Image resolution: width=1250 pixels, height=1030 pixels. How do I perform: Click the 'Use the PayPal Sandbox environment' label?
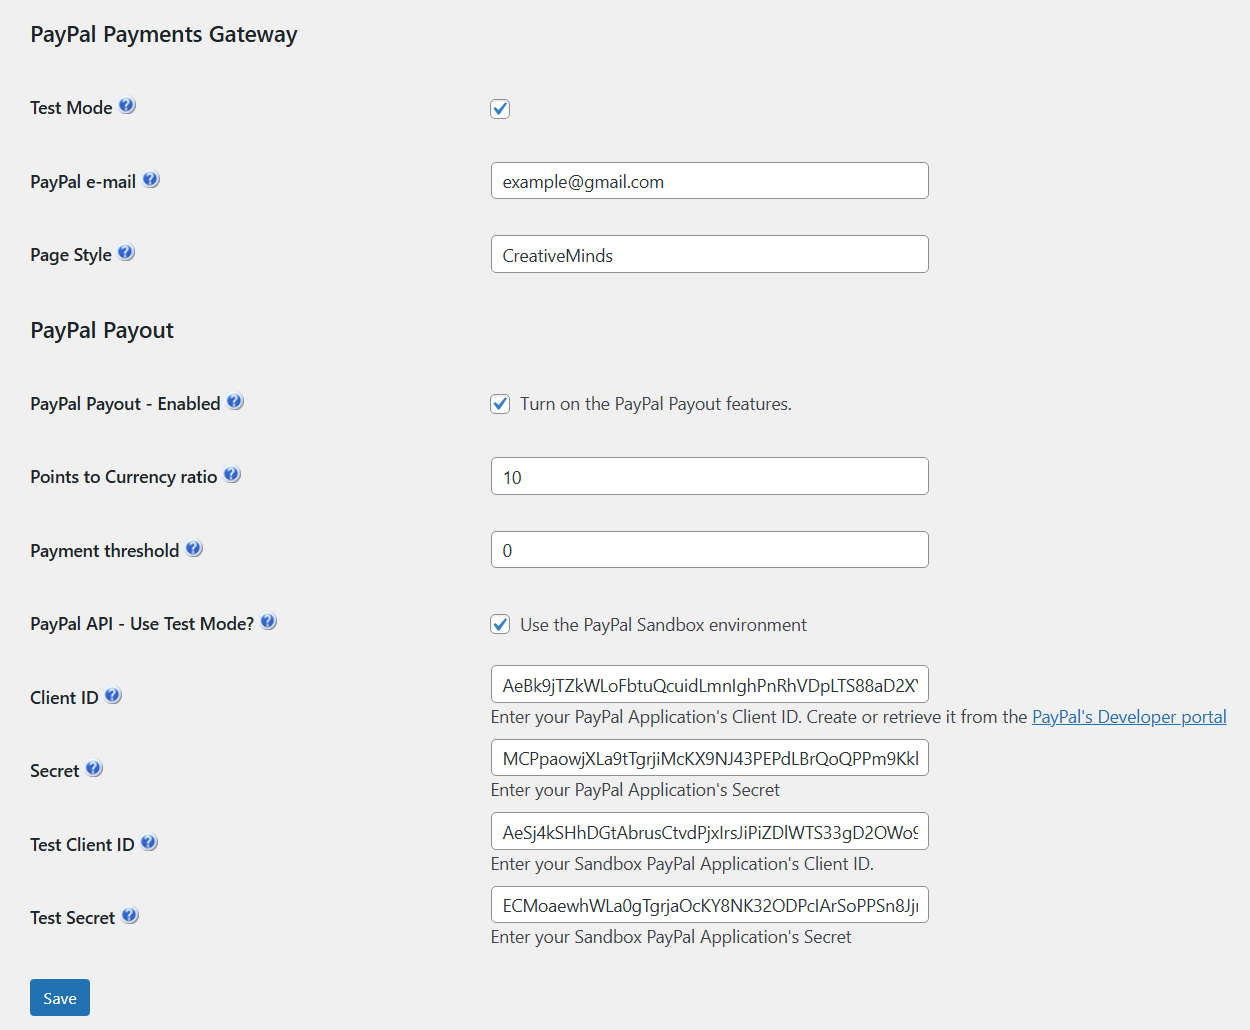click(663, 625)
